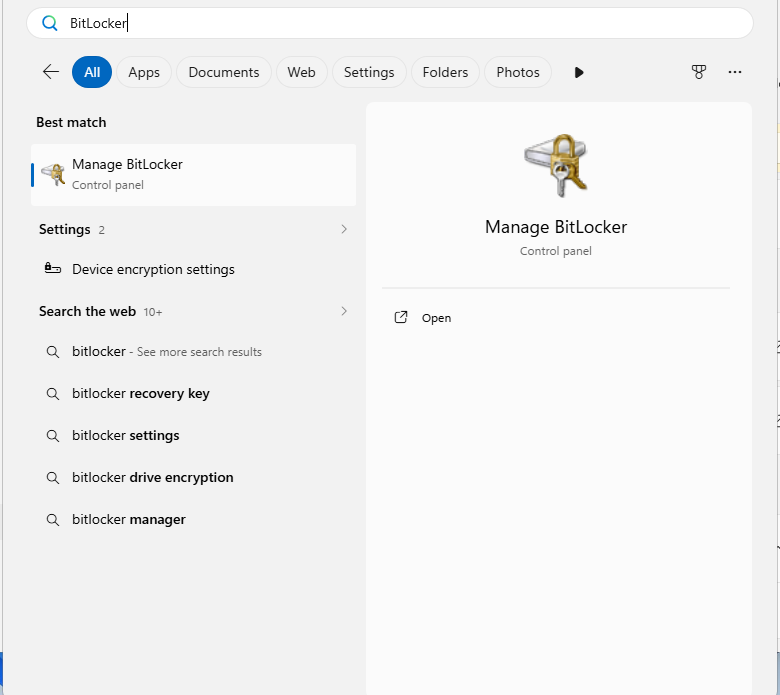Open the three-dot options menu

point(735,72)
